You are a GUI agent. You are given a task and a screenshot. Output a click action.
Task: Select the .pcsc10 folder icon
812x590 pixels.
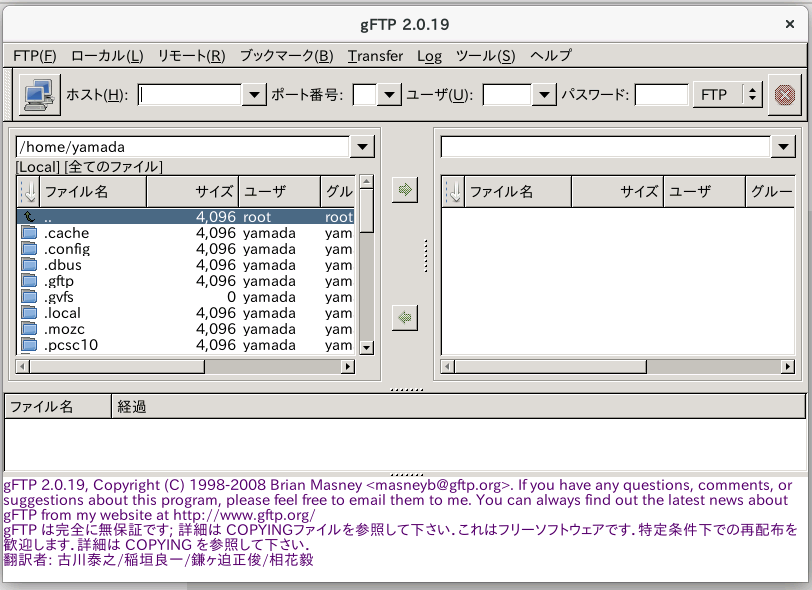pos(29,346)
